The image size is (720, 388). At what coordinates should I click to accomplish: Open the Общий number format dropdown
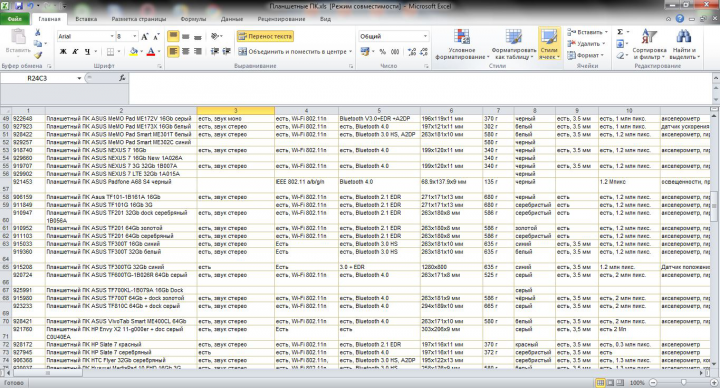[x=425, y=36]
